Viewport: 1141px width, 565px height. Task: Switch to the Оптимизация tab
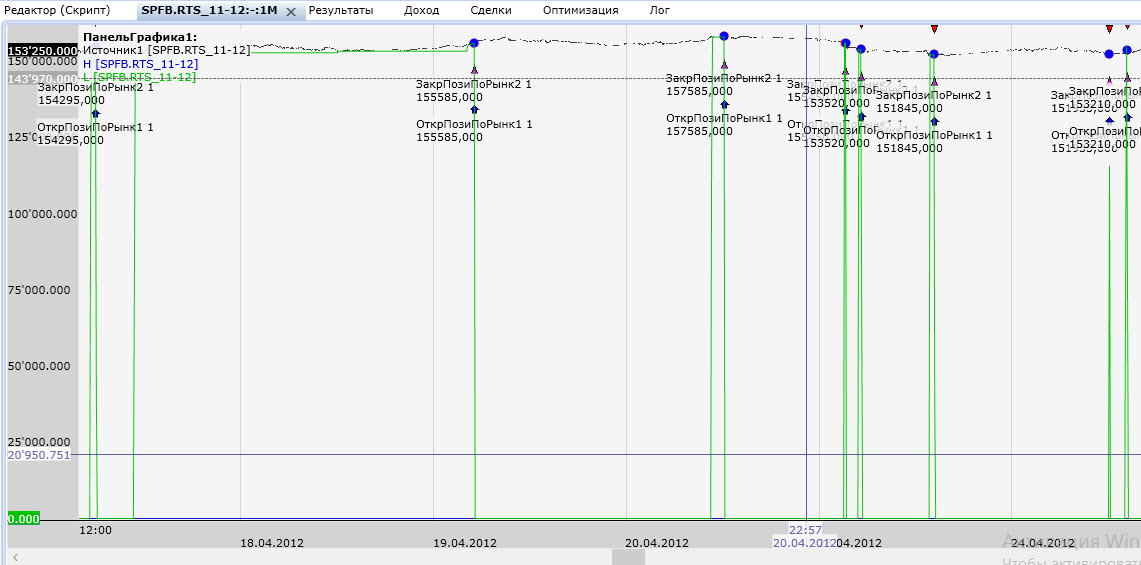click(x=581, y=10)
